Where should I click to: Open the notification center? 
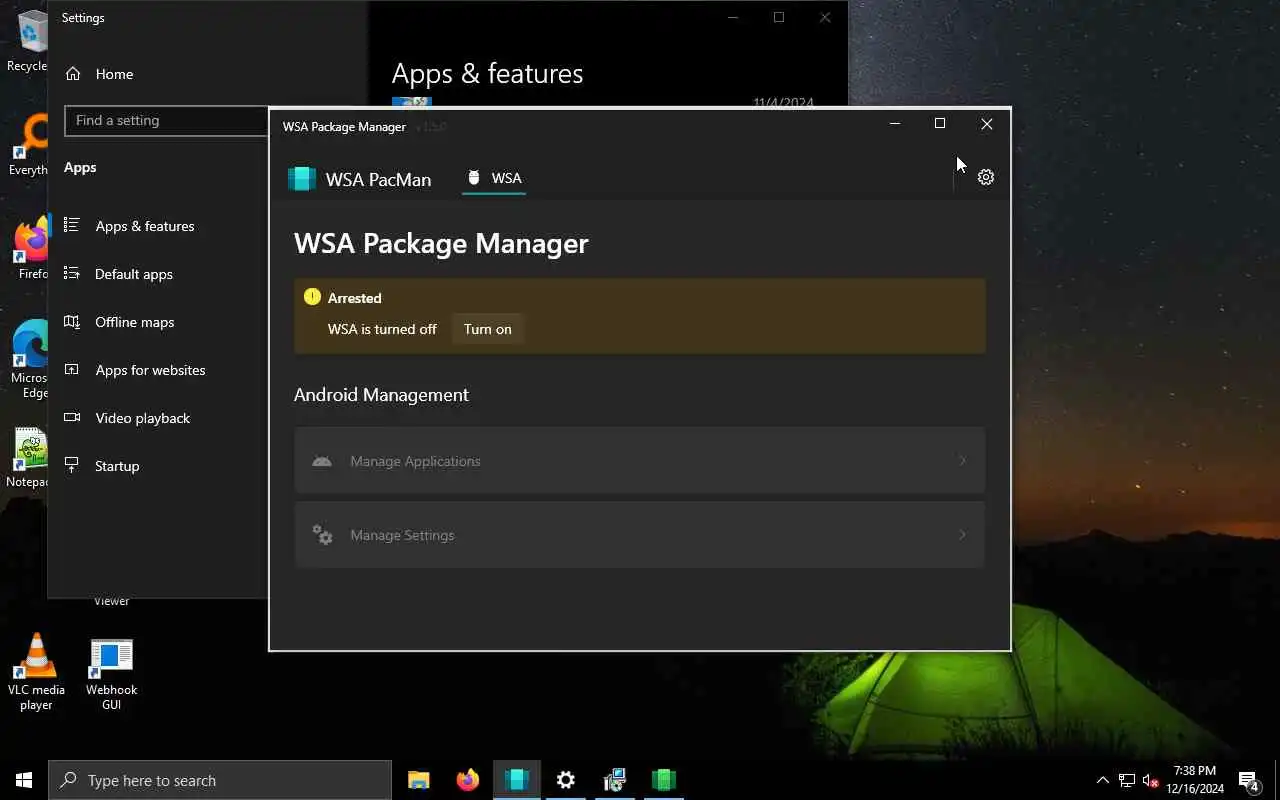coord(1249,780)
